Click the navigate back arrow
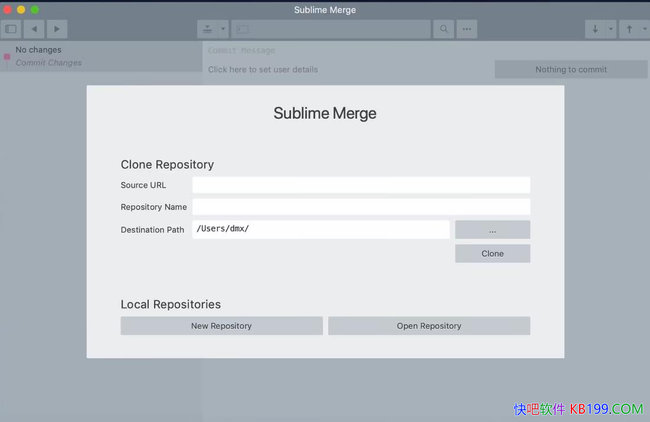This screenshot has height=422, width=650. point(35,29)
